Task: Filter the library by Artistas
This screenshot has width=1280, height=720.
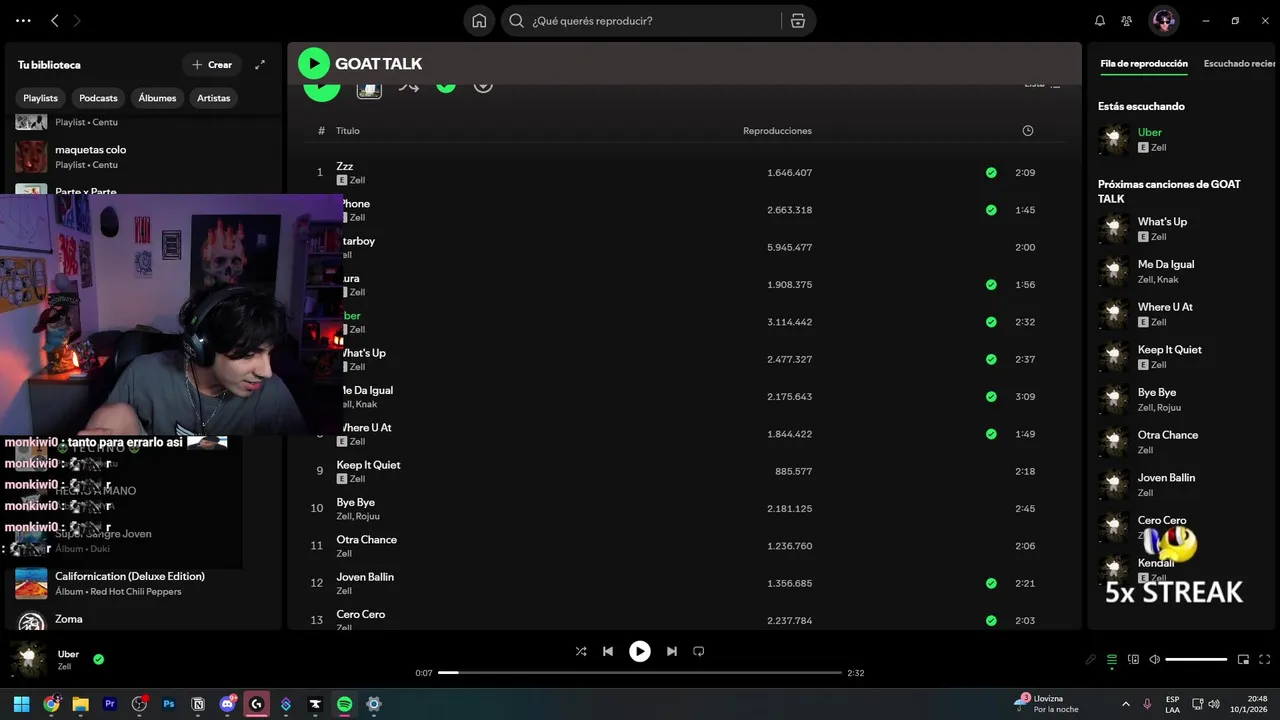Action: pos(214,98)
